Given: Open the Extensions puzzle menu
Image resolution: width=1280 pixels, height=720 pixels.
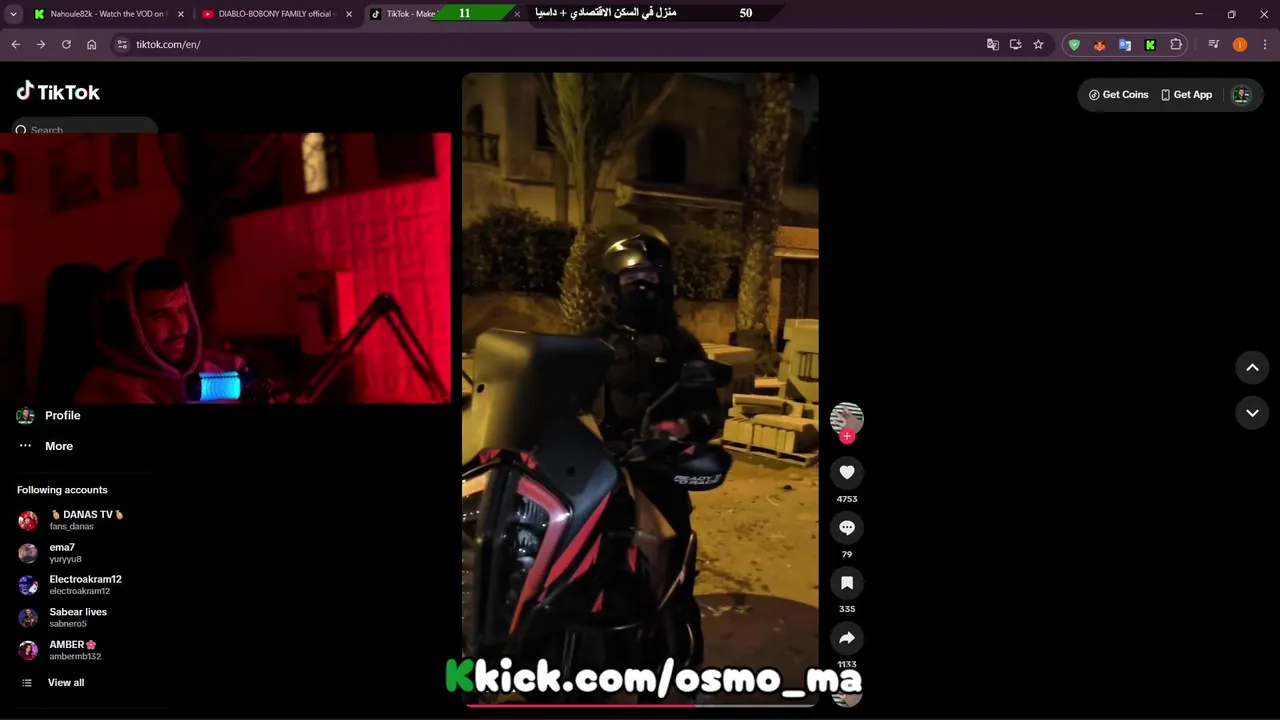Looking at the screenshot, I should [x=1176, y=44].
